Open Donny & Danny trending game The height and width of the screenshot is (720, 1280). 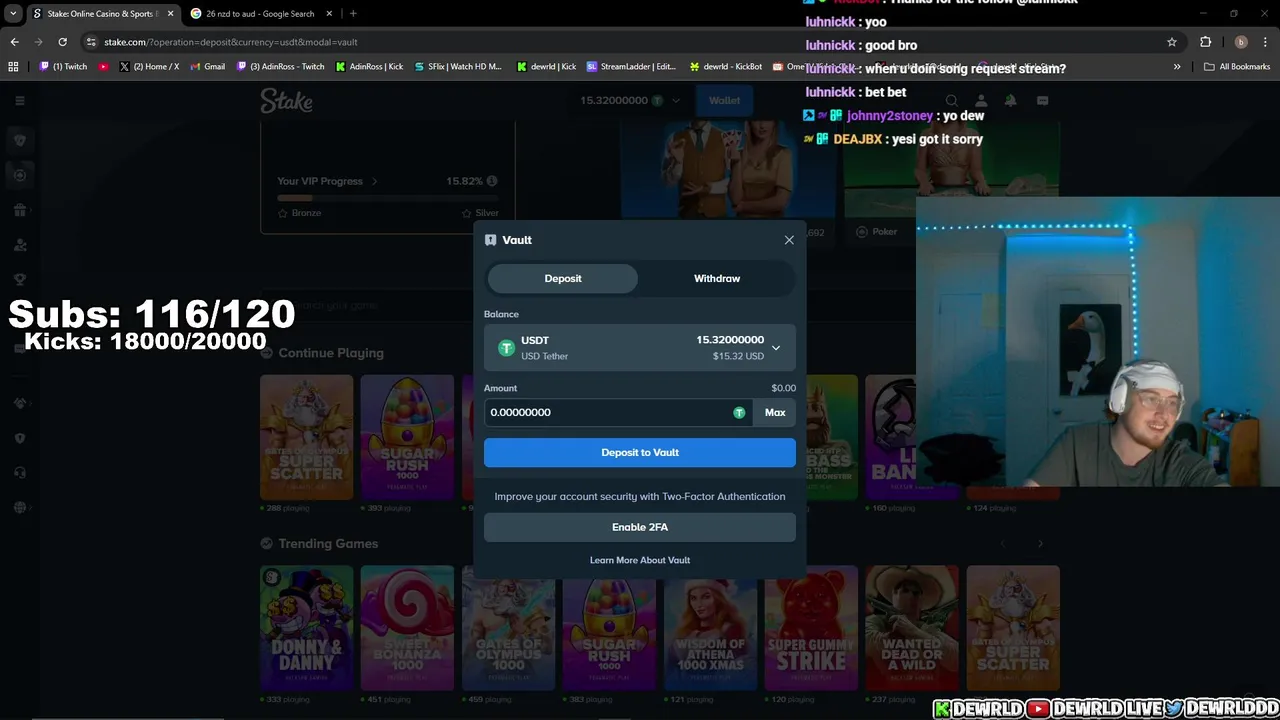(x=306, y=628)
